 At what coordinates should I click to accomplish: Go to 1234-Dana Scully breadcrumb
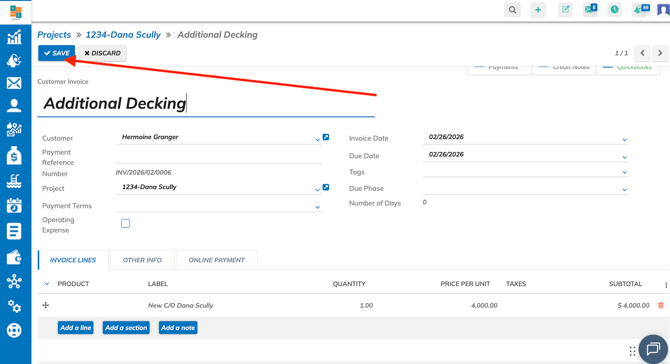click(x=123, y=35)
